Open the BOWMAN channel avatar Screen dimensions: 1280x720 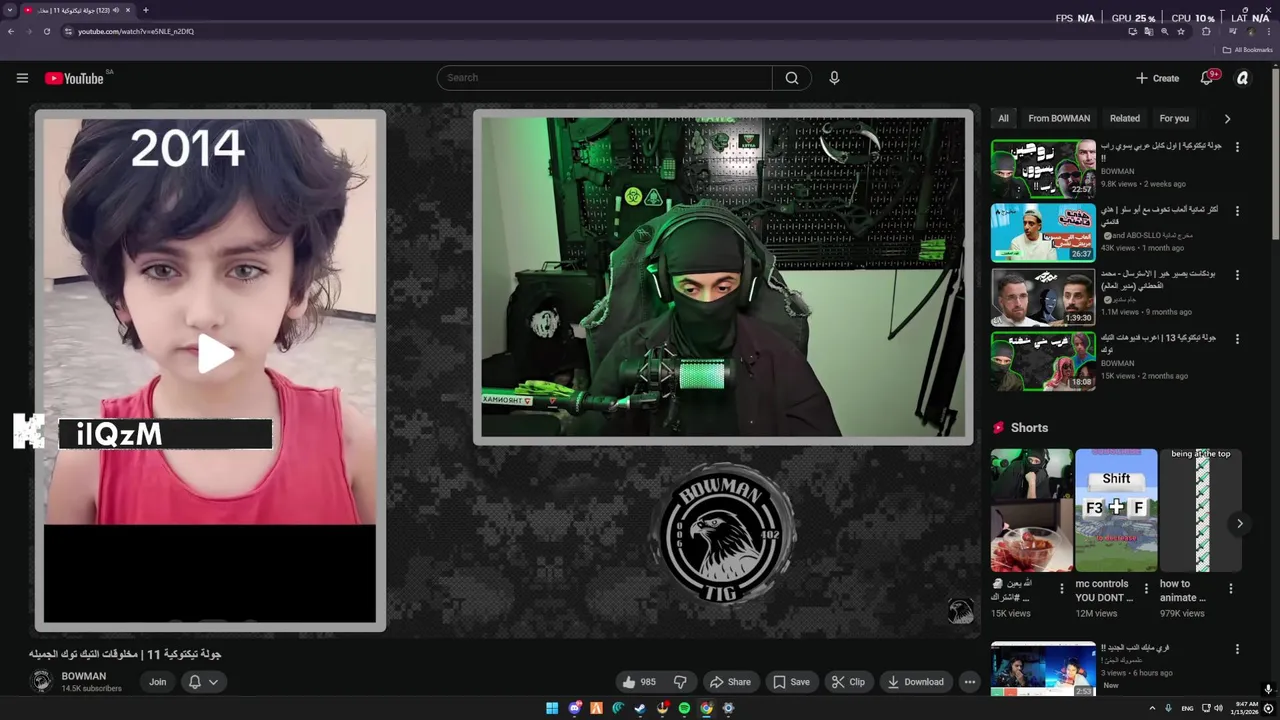42,682
